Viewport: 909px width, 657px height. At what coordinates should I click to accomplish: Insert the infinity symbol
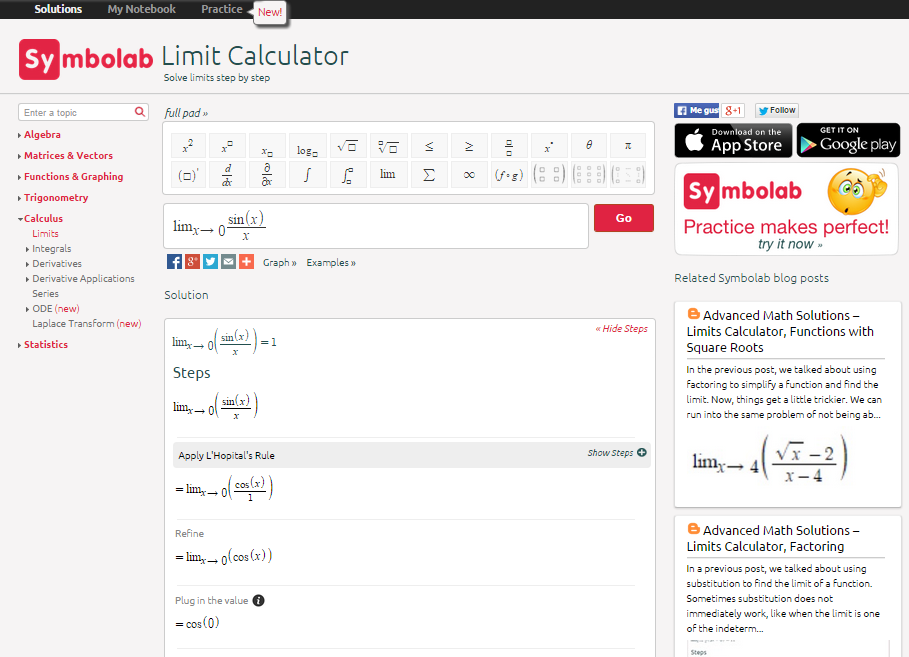tap(468, 174)
